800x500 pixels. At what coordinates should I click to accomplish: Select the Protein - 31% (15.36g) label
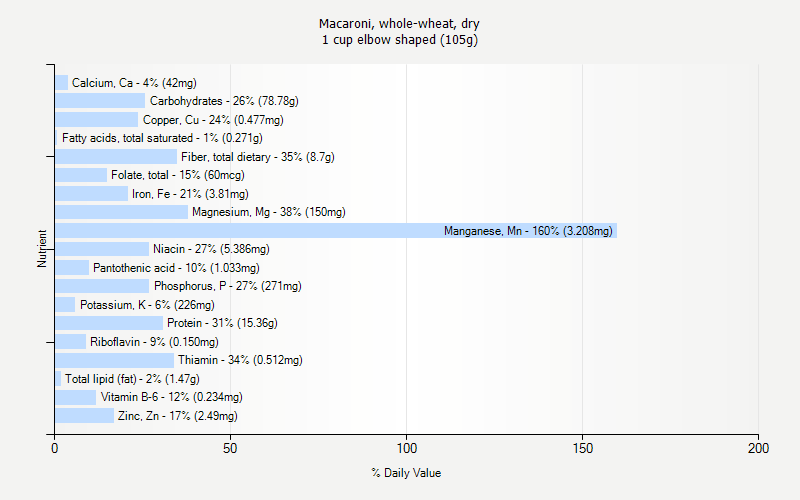(x=222, y=323)
